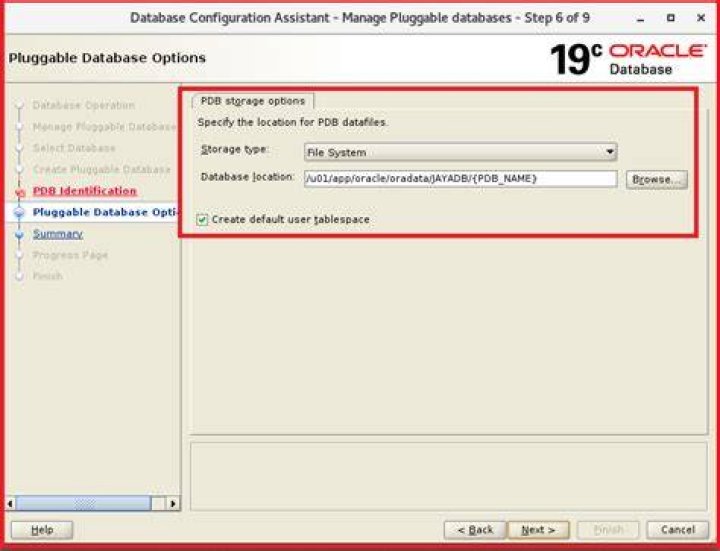Click the Pluggable Database Options step bullet
The image size is (720, 551).
click(19, 213)
